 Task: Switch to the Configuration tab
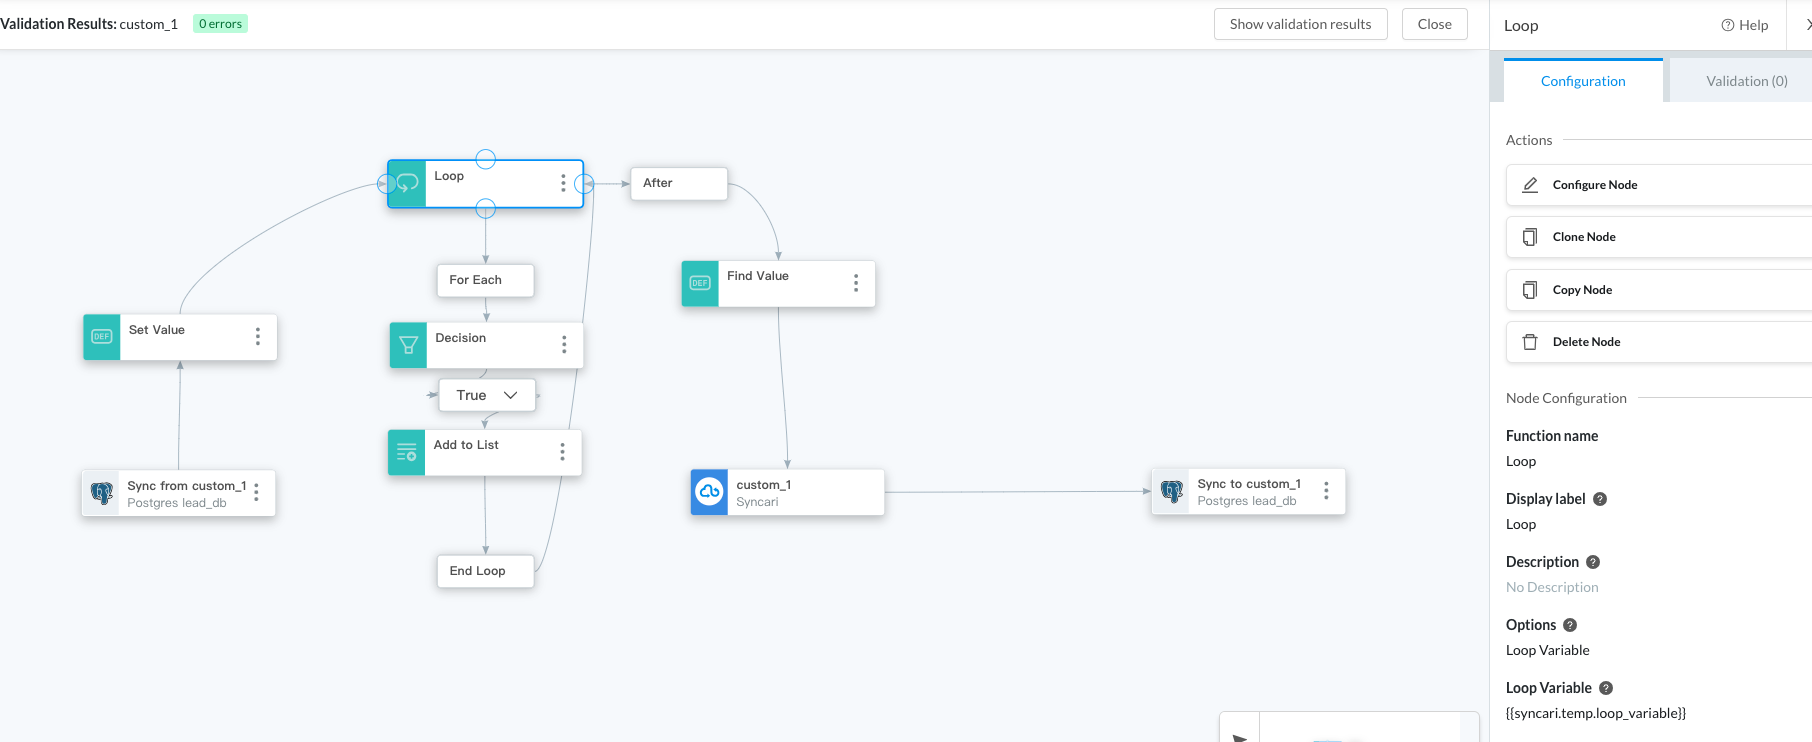[x=1583, y=81]
